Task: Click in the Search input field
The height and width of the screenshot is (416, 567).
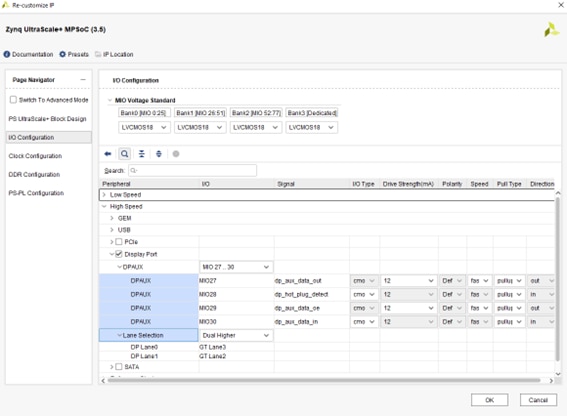Action: 192,170
